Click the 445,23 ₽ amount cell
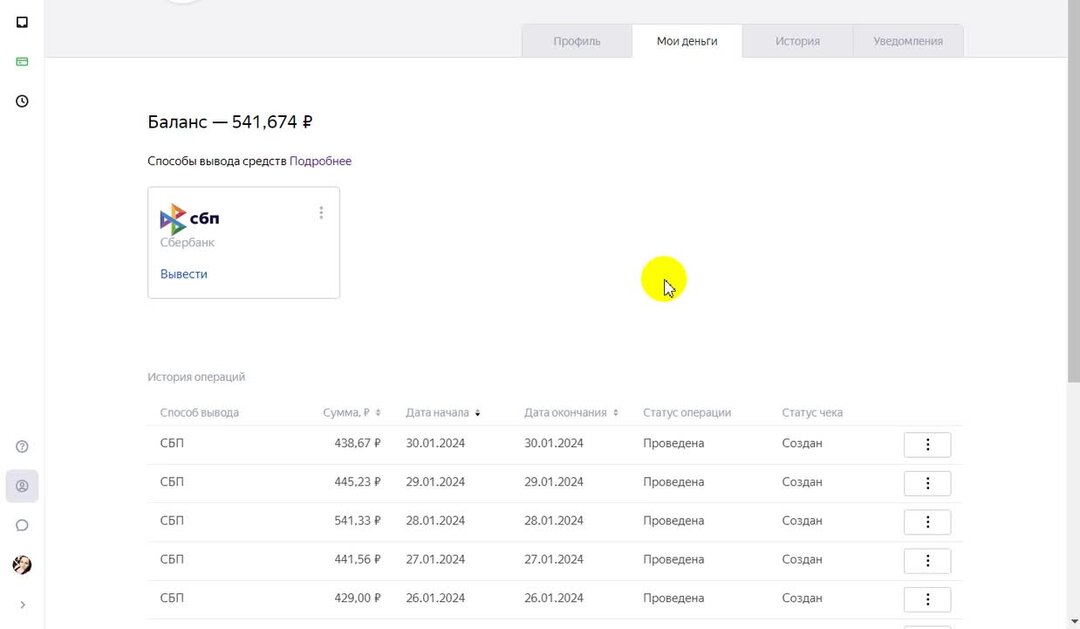The height and width of the screenshot is (629, 1080). [357, 482]
